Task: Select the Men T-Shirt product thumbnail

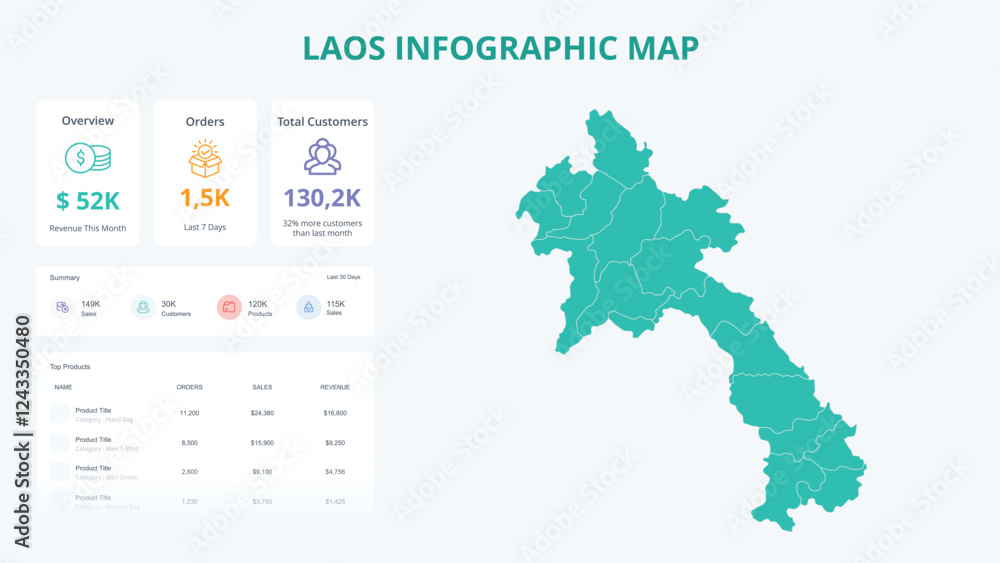Action: (59, 443)
